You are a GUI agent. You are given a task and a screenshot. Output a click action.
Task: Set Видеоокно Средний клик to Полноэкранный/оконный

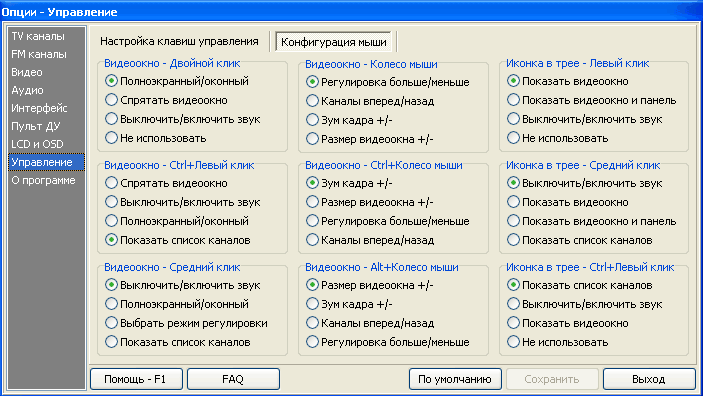coord(177,304)
